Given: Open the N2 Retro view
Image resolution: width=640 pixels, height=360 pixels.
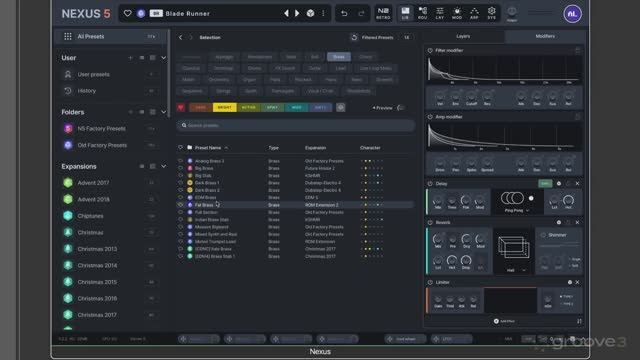Looking at the screenshot, I should pos(383,13).
